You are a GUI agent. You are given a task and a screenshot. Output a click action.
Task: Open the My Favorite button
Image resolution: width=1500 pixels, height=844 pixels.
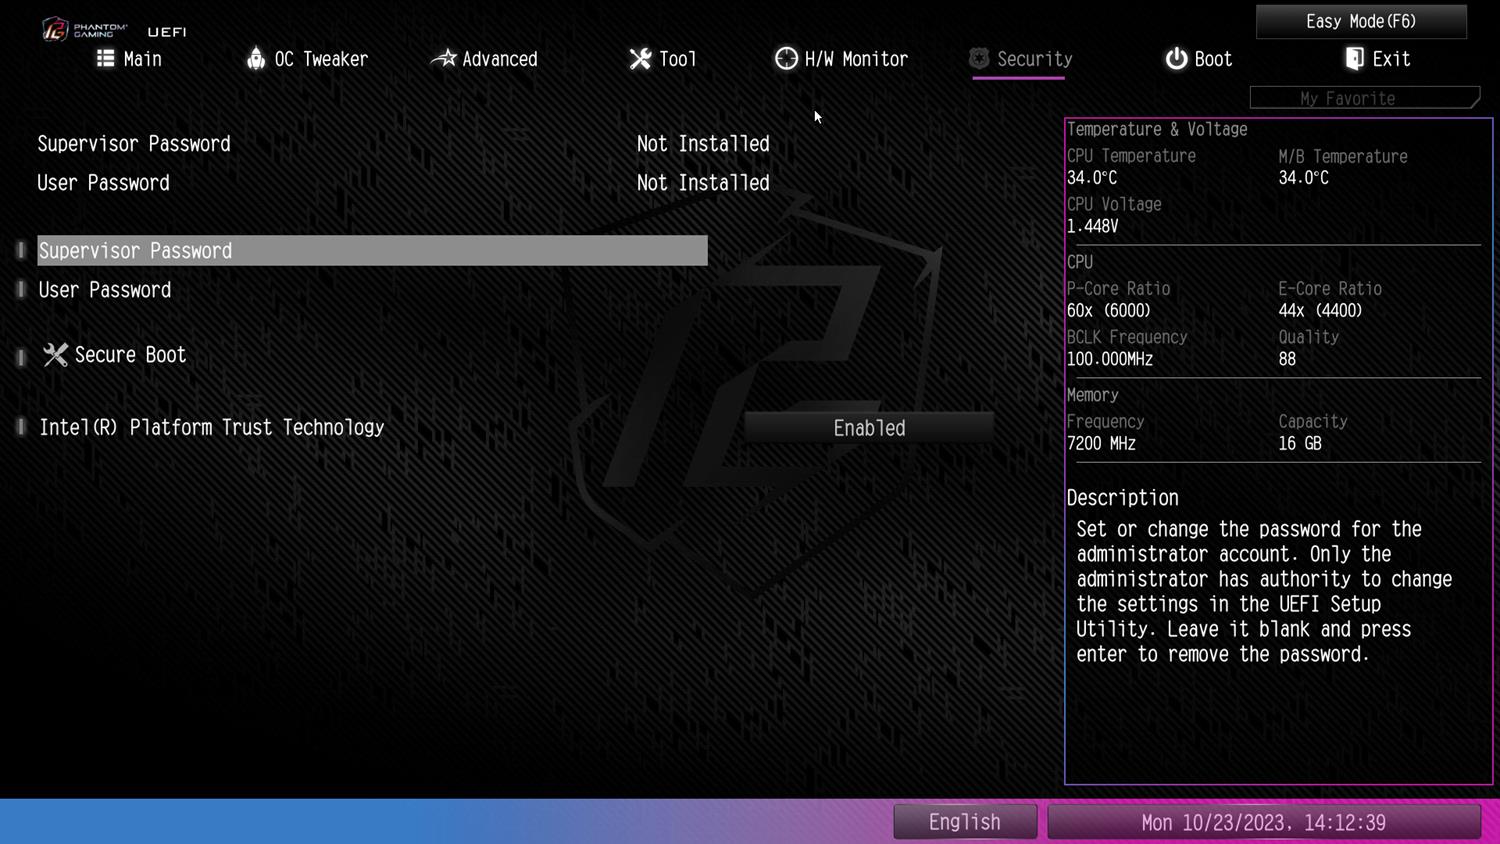pyautogui.click(x=1363, y=98)
